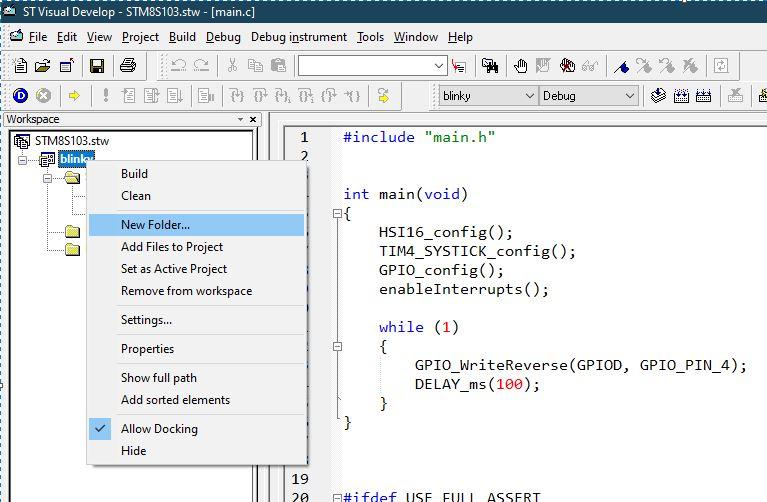Click the grey swap arrows icon
The height and width of the screenshot is (502, 767).
(721, 66)
